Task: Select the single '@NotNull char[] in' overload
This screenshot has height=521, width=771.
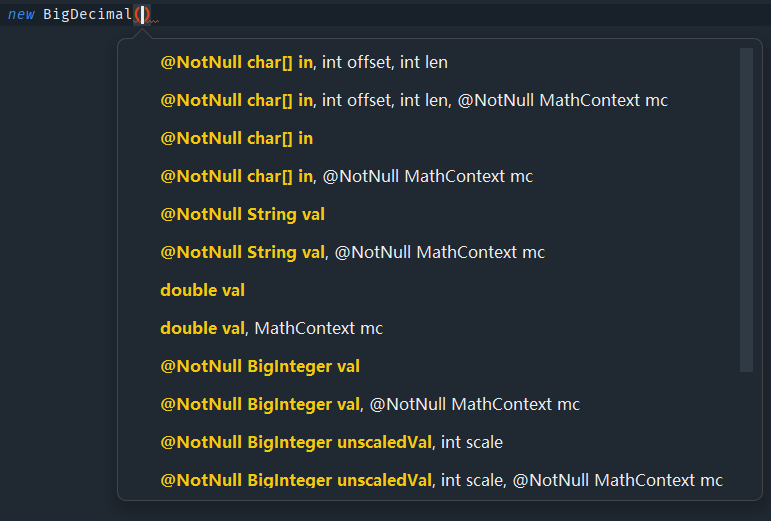Action: (237, 138)
